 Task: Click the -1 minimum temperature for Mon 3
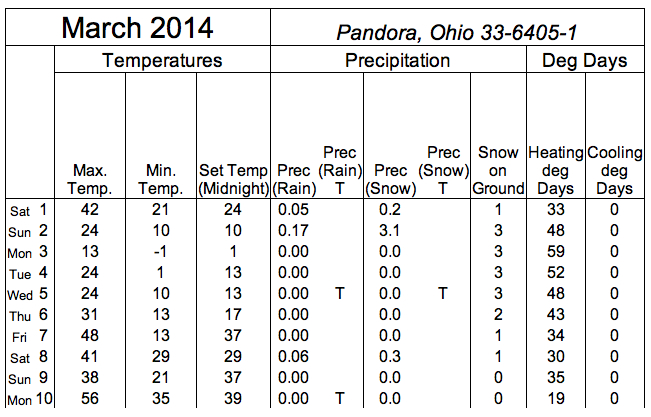point(160,252)
